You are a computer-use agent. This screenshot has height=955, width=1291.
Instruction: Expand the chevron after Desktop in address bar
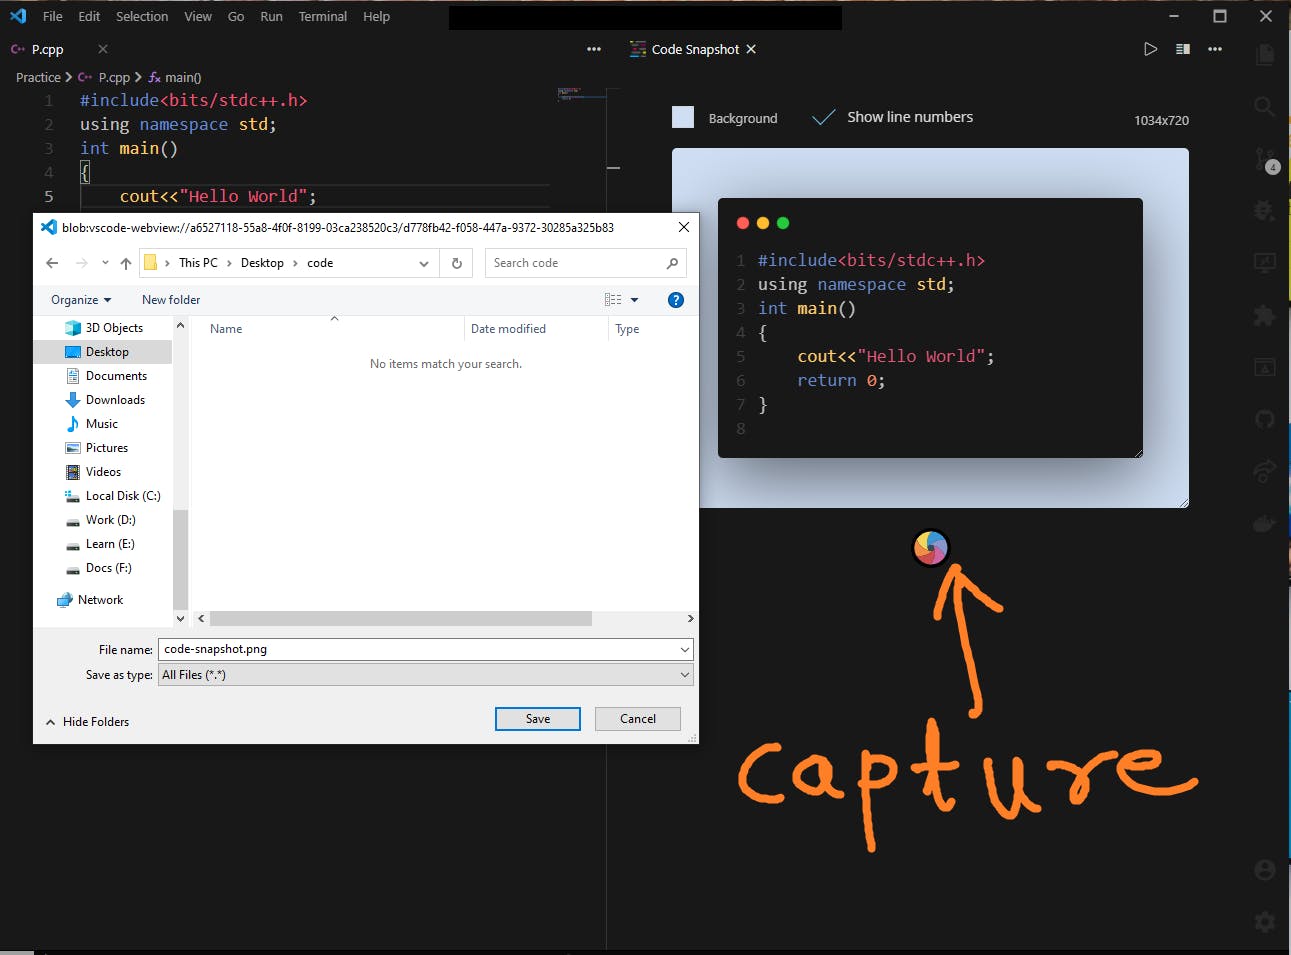pyautogui.click(x=295, y=263)
